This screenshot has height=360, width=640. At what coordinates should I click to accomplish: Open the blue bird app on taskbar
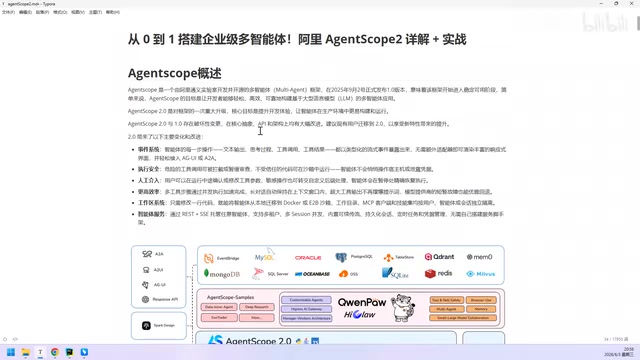click(84, 352)
